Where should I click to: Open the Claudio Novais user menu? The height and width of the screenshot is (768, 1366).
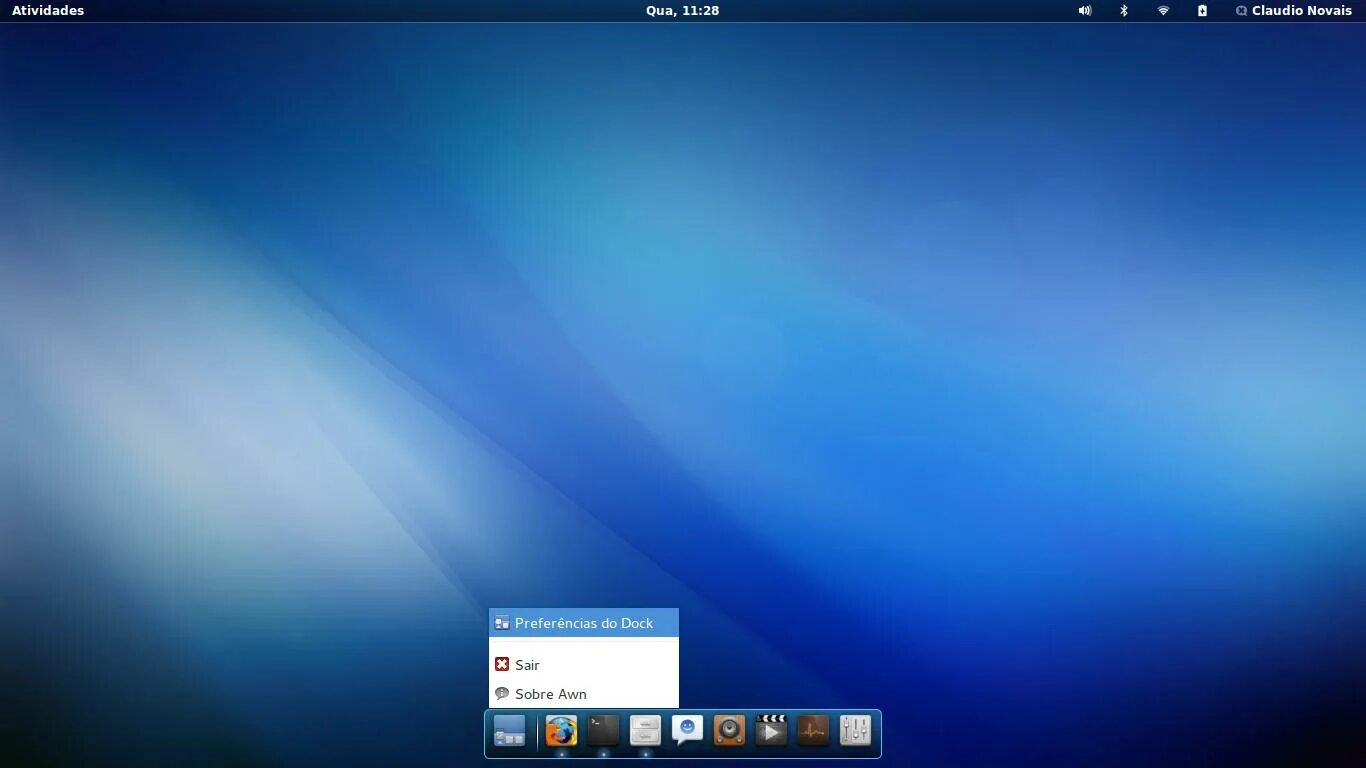point(1294,11)
